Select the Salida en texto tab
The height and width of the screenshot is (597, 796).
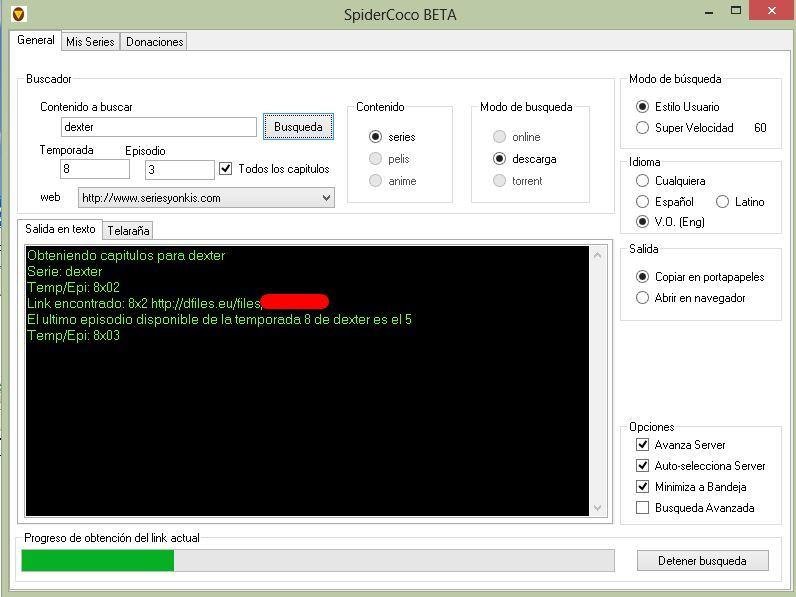click(60, 229)
